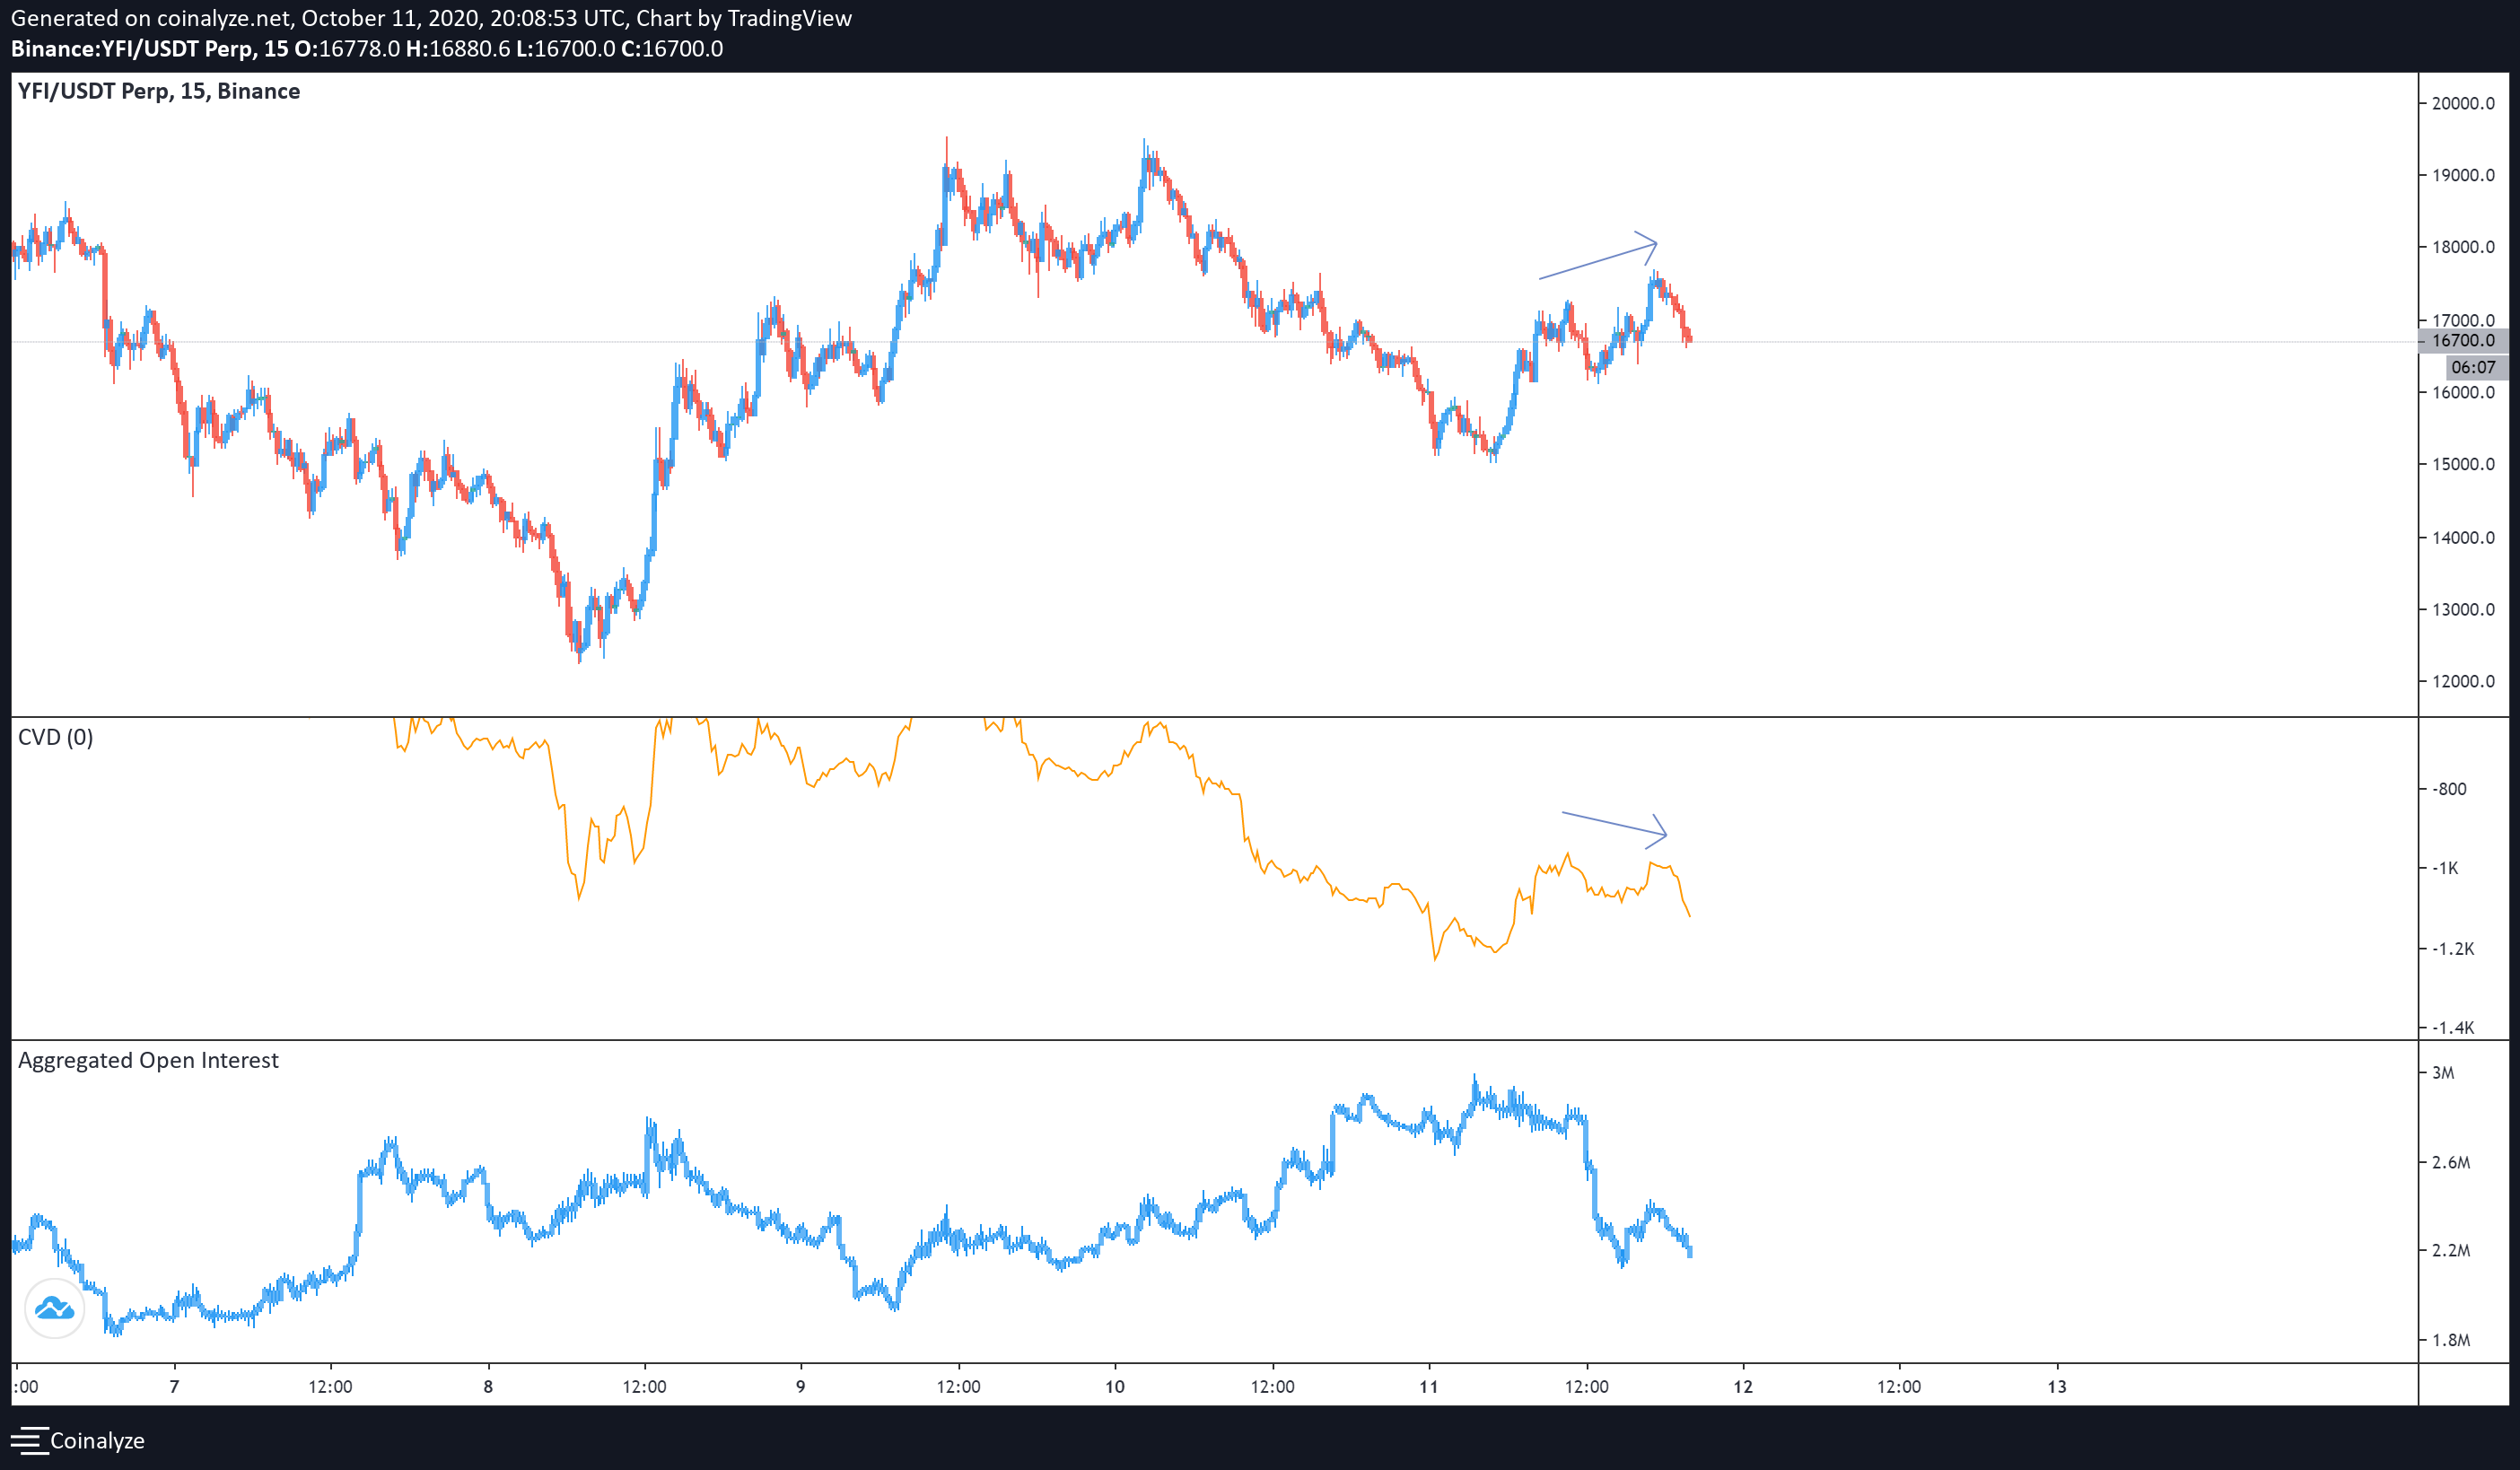The image size is (2520, 1470).
Task: Click the -800 CVD axis label
Action: pyautogui.click(x=2449, y=789)
